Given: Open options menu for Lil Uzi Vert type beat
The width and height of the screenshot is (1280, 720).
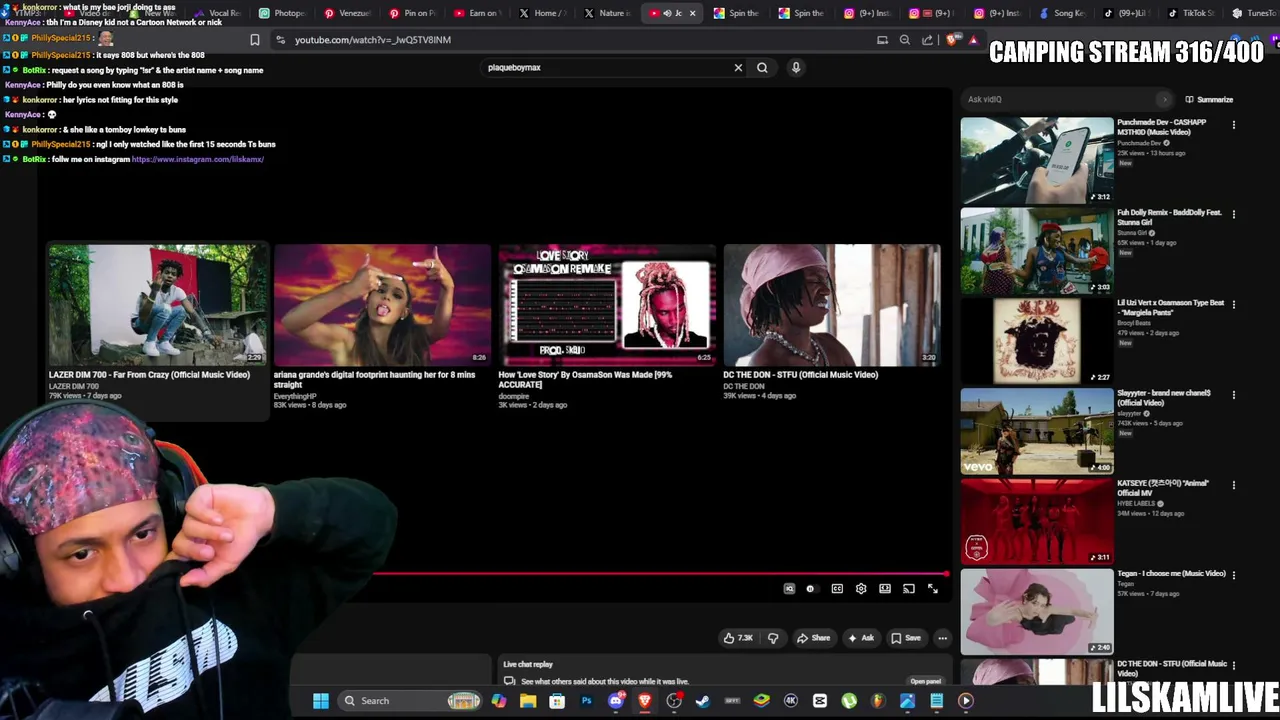Looking at the screenshot, I should pos(1234,304).
